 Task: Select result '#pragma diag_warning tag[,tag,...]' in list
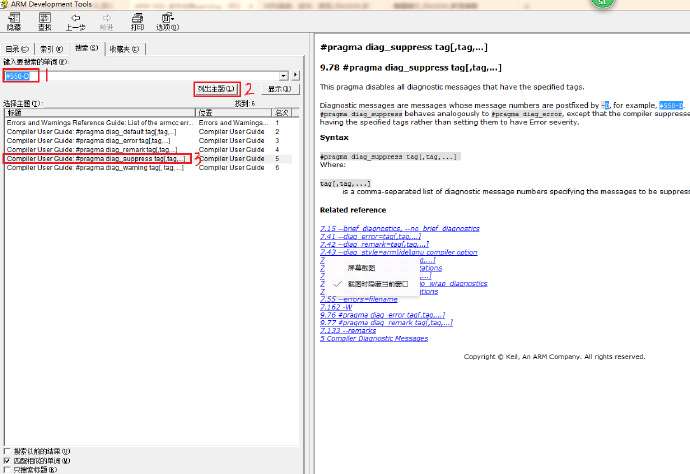tap(95, 168)
